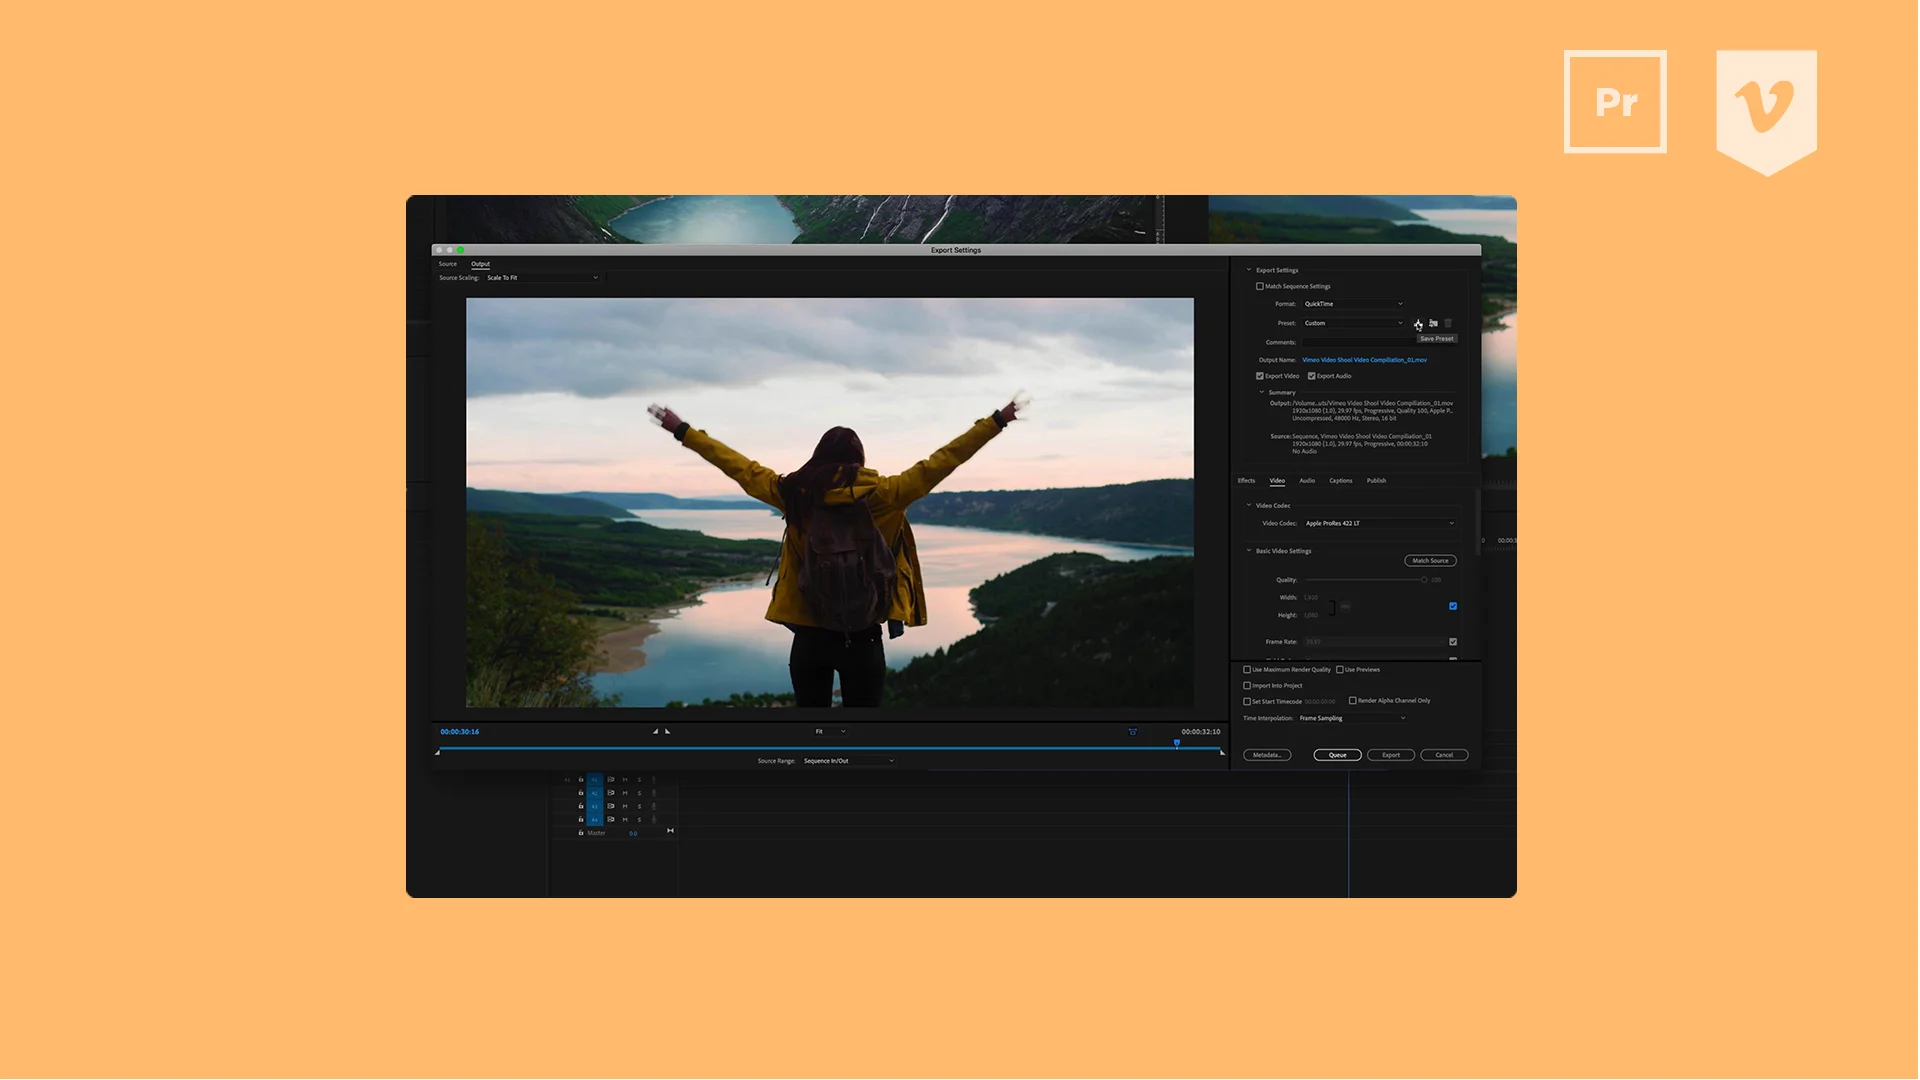Click the Export button
The height and width of the screenshot is (1080, 1920).
click(1391, 755)
